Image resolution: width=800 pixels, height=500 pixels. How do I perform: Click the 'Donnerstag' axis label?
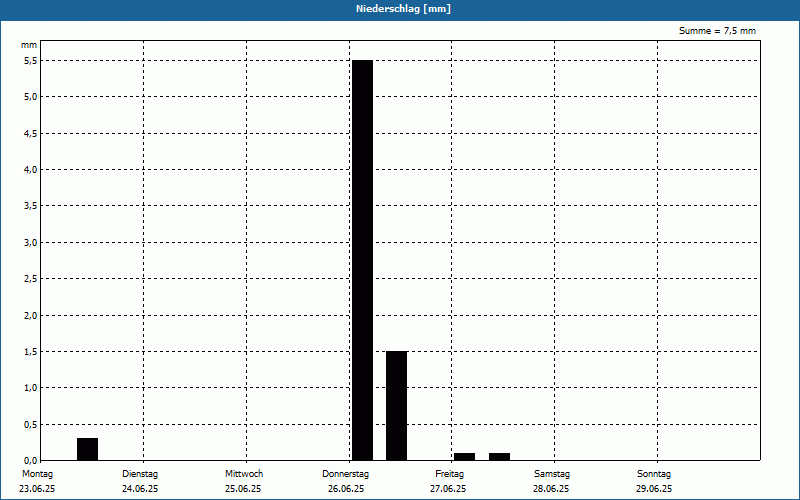345,474
